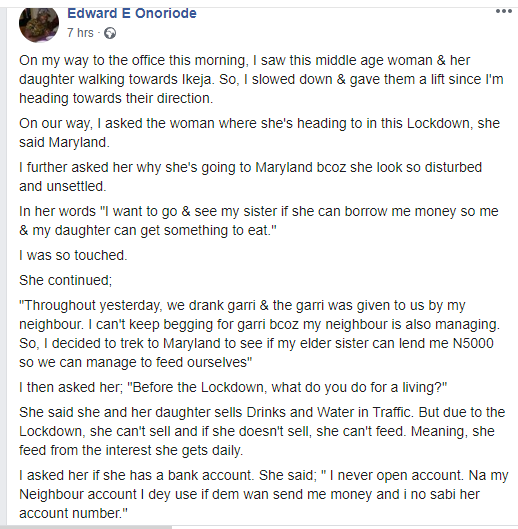Screen dimensions: 518x529
Task: Click paragraph starting 'On my way to the office'
Action: (x=261, y=79)
